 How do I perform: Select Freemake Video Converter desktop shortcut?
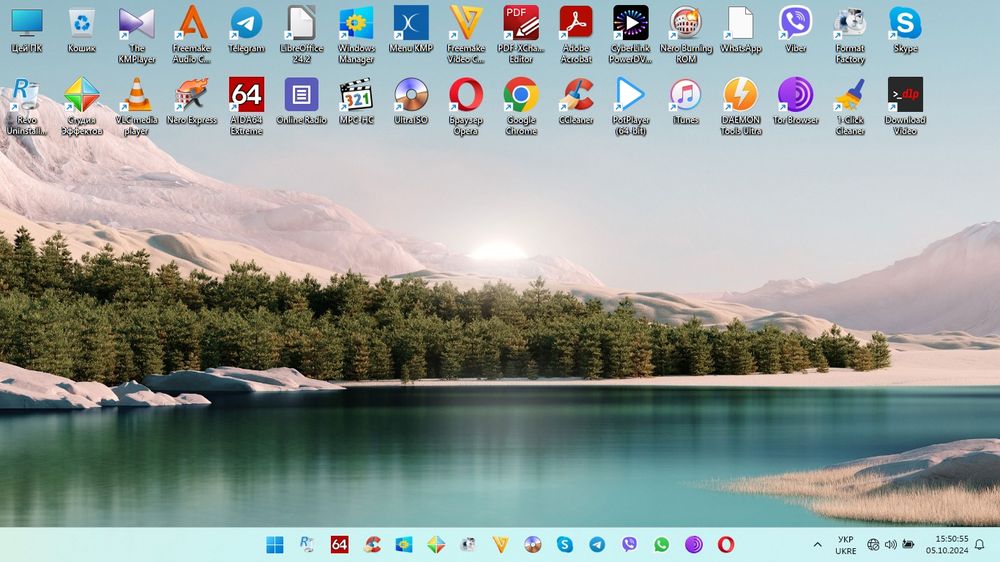466,35
